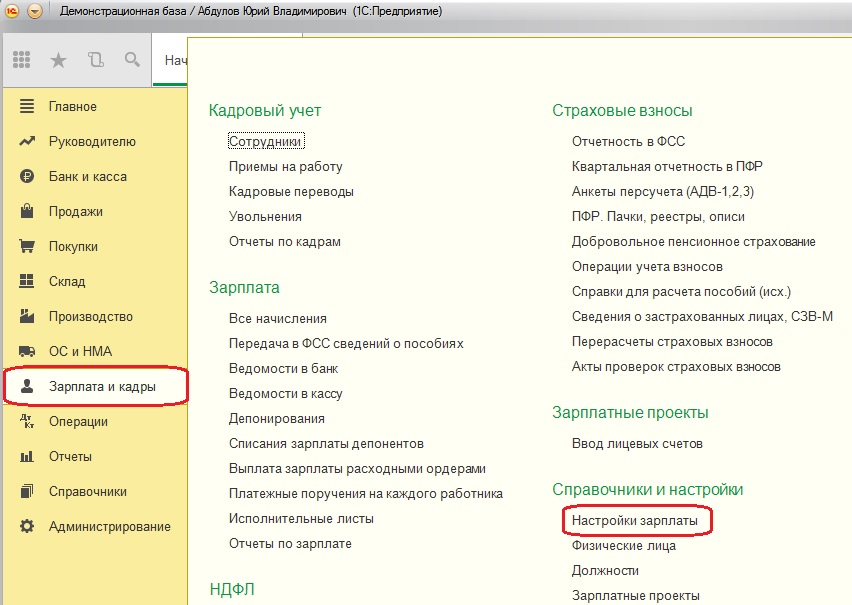Open ПФР. Пачки, реестры, описи
Viewport: 852px width, 605px height.
coord(658,216)
